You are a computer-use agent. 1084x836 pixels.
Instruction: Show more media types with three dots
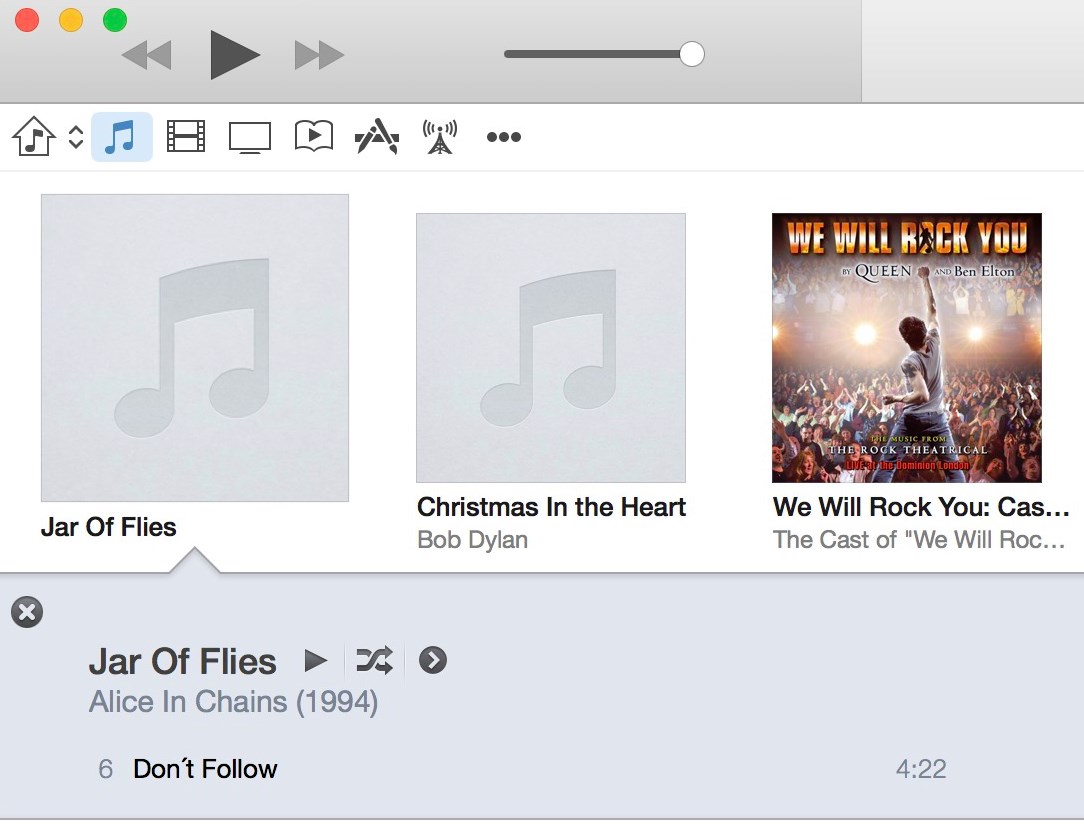click(504, 137)
